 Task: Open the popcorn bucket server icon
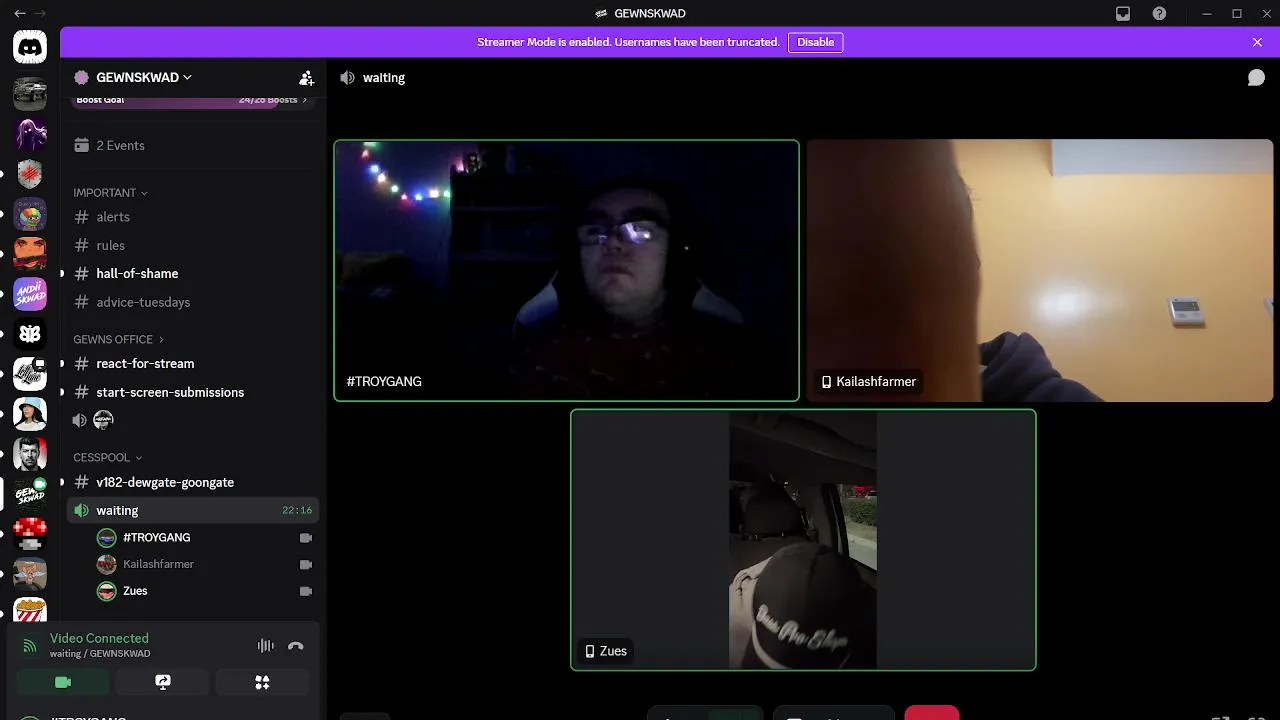(x=30, y=608)
